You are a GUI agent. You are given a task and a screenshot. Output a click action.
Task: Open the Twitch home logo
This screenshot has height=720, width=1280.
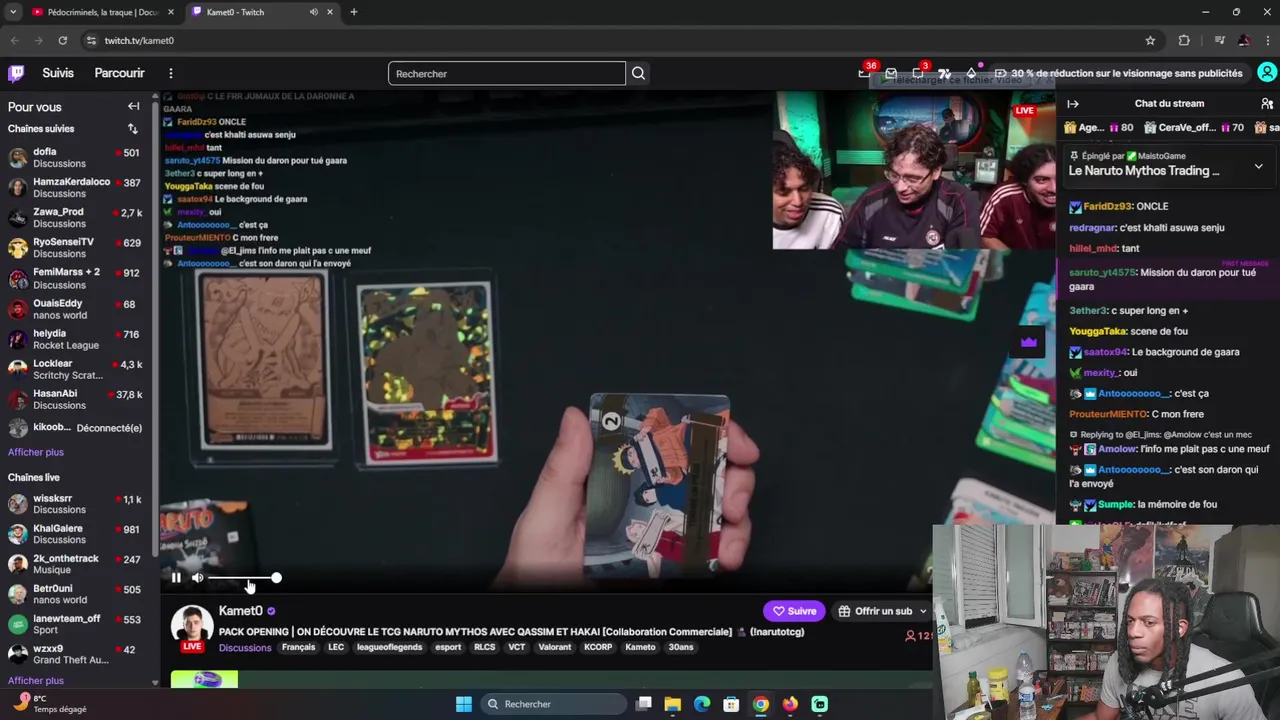(x=16, y=73)
